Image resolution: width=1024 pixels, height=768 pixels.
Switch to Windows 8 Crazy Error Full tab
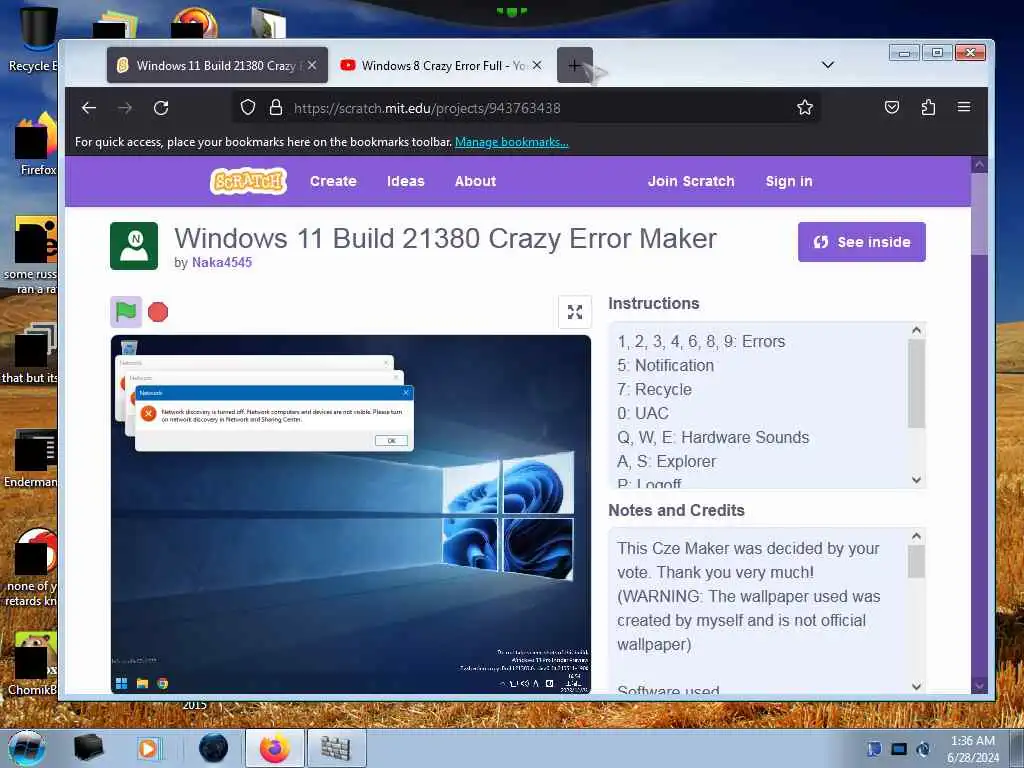[x=441, y=65]
